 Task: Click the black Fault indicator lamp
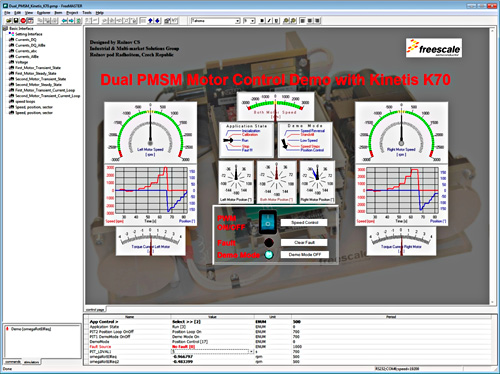tap(269, 243)
